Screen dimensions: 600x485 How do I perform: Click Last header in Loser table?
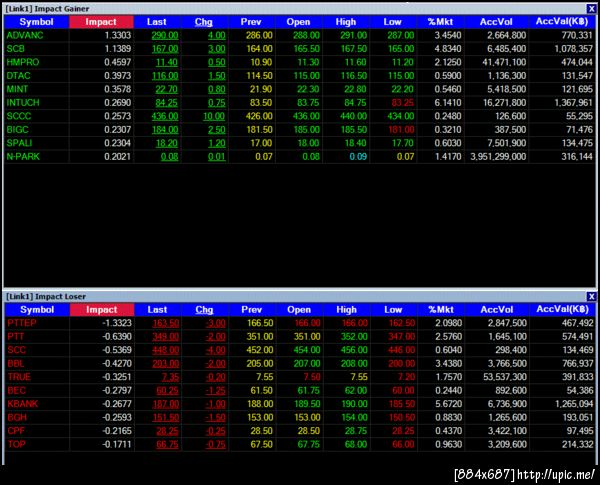[158, 310]
